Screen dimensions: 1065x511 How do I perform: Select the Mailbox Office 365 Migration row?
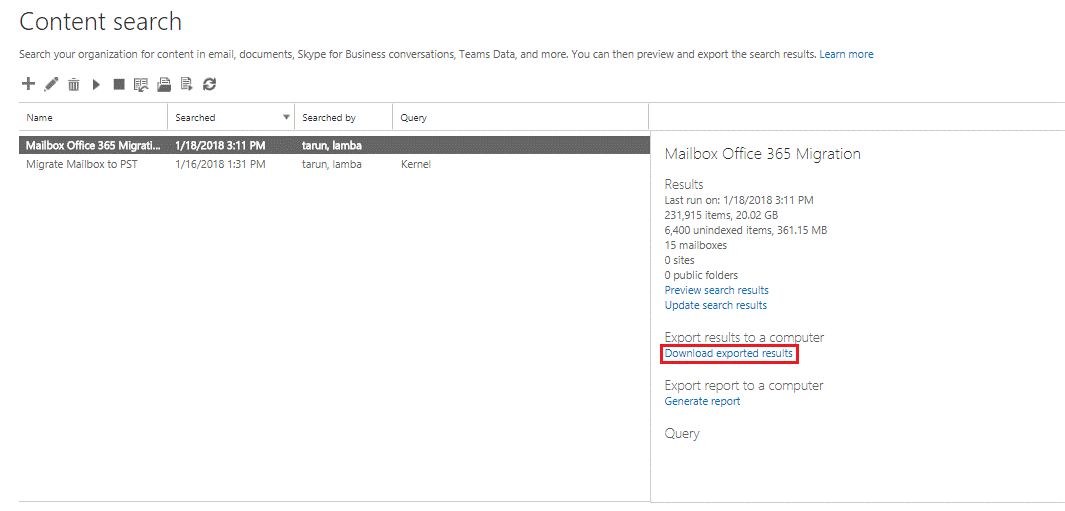pyautogui.click(x=333, y=145)
